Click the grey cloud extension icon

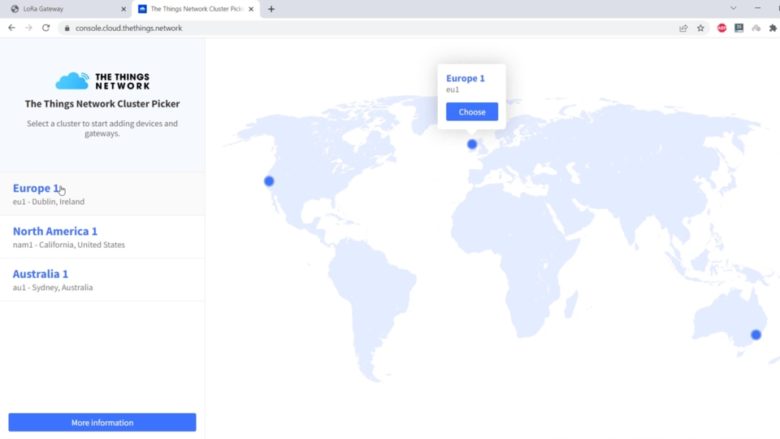tap(756, 28)
